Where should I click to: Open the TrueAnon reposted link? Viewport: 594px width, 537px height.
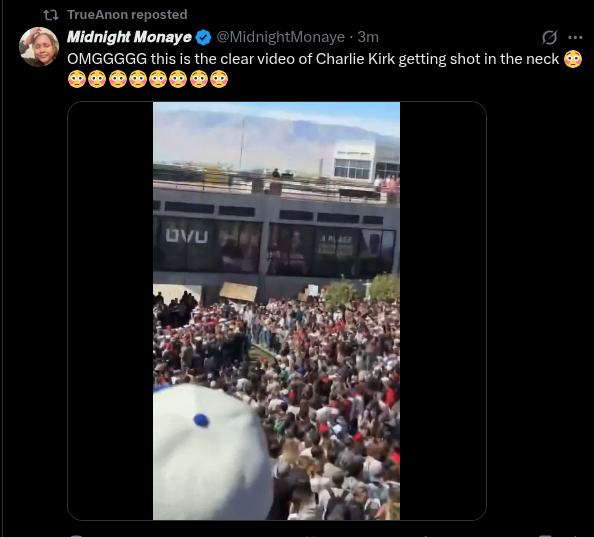click(127, 14)
